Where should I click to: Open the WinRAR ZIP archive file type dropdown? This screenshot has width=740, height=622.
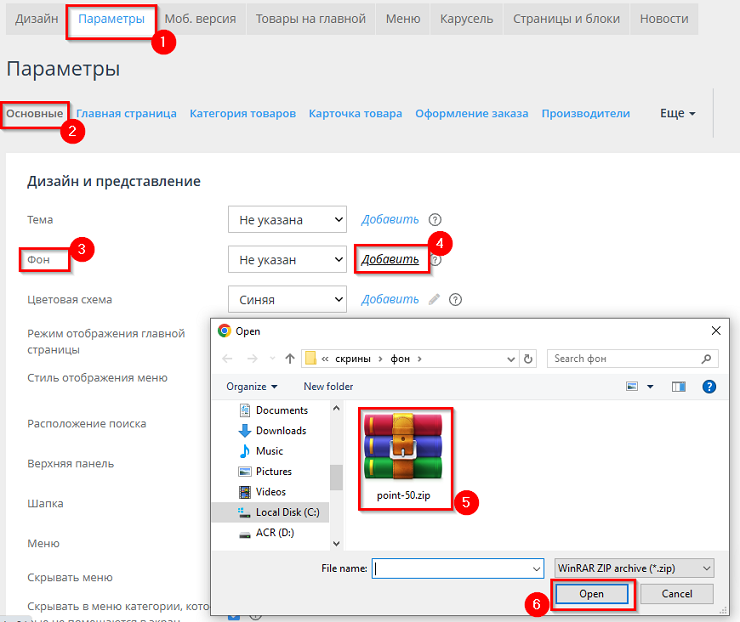coord(634,568)
